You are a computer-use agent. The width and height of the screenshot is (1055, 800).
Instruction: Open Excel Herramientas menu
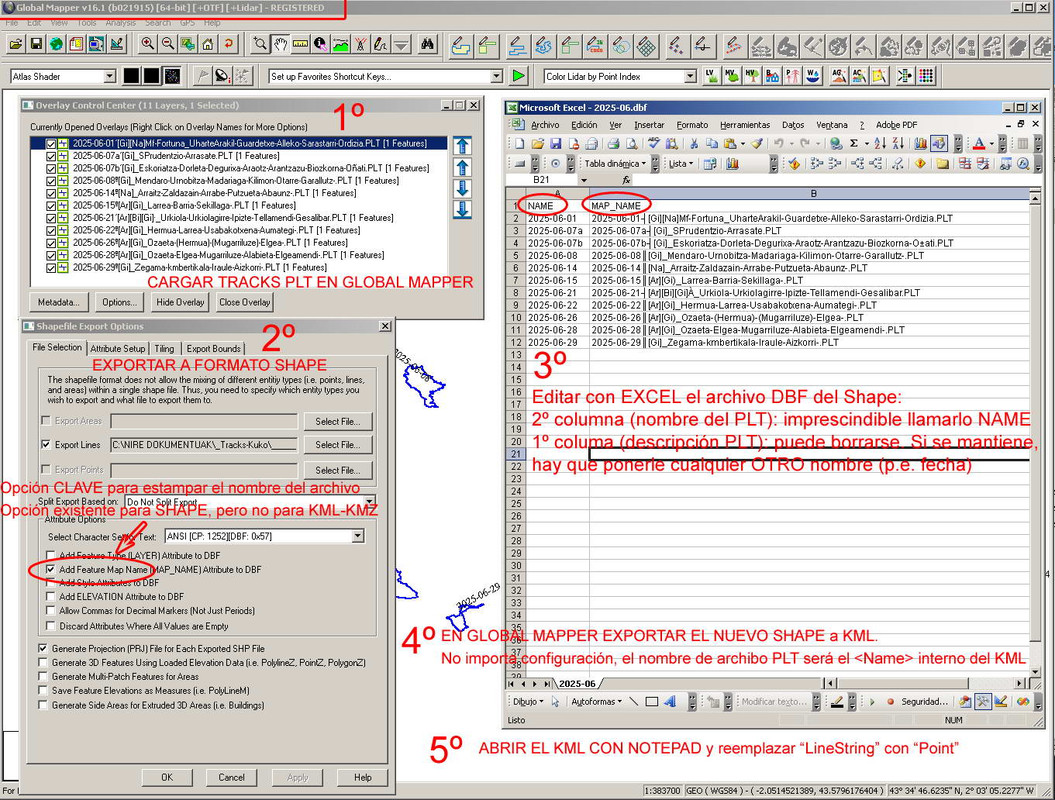point(745,124)
